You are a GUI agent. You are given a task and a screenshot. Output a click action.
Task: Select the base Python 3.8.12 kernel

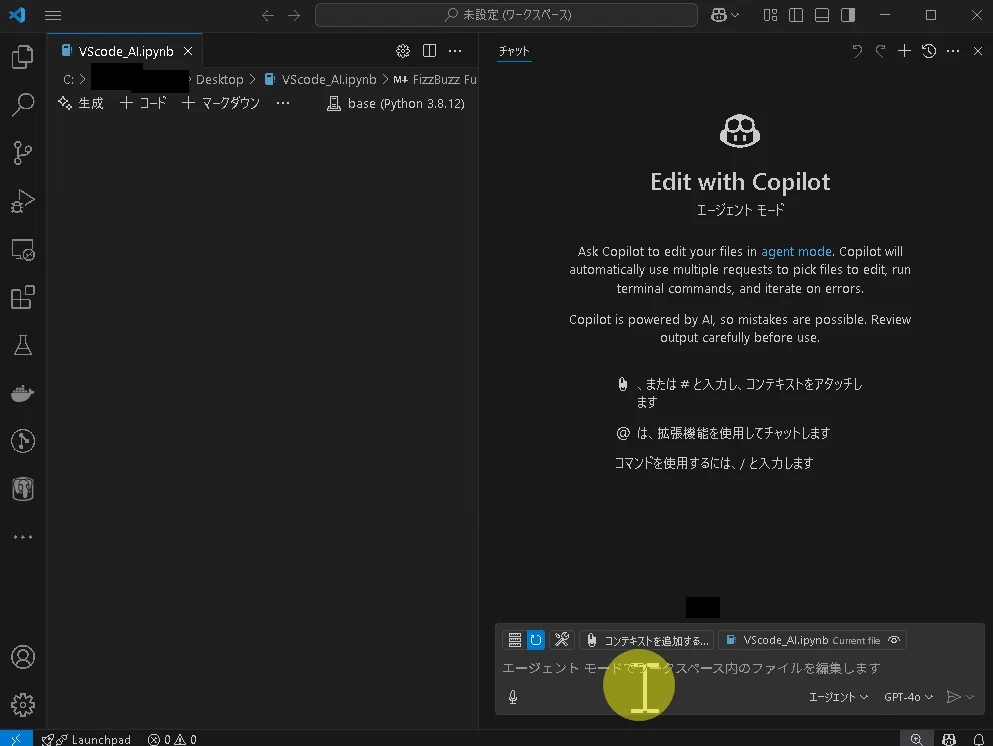click(396, 103)
